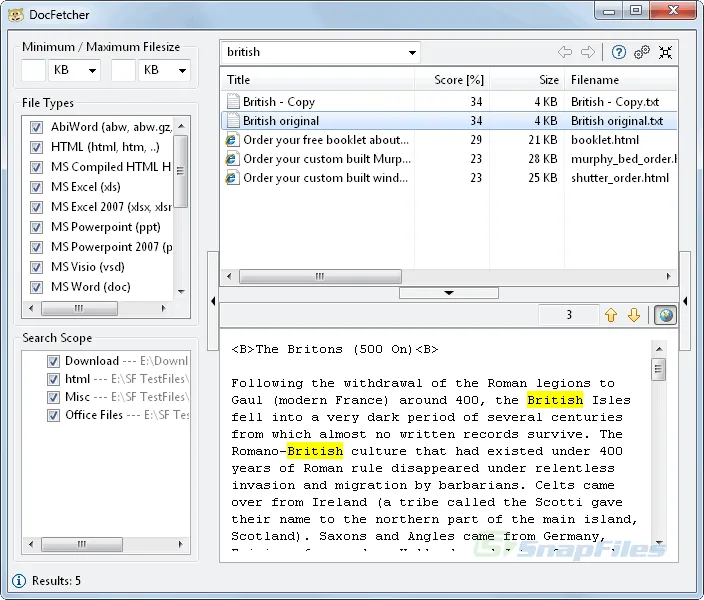Screen dimensions: 704x600
Task: Jump to next occurrence with down arrow
Action: (x=634, y=315)
